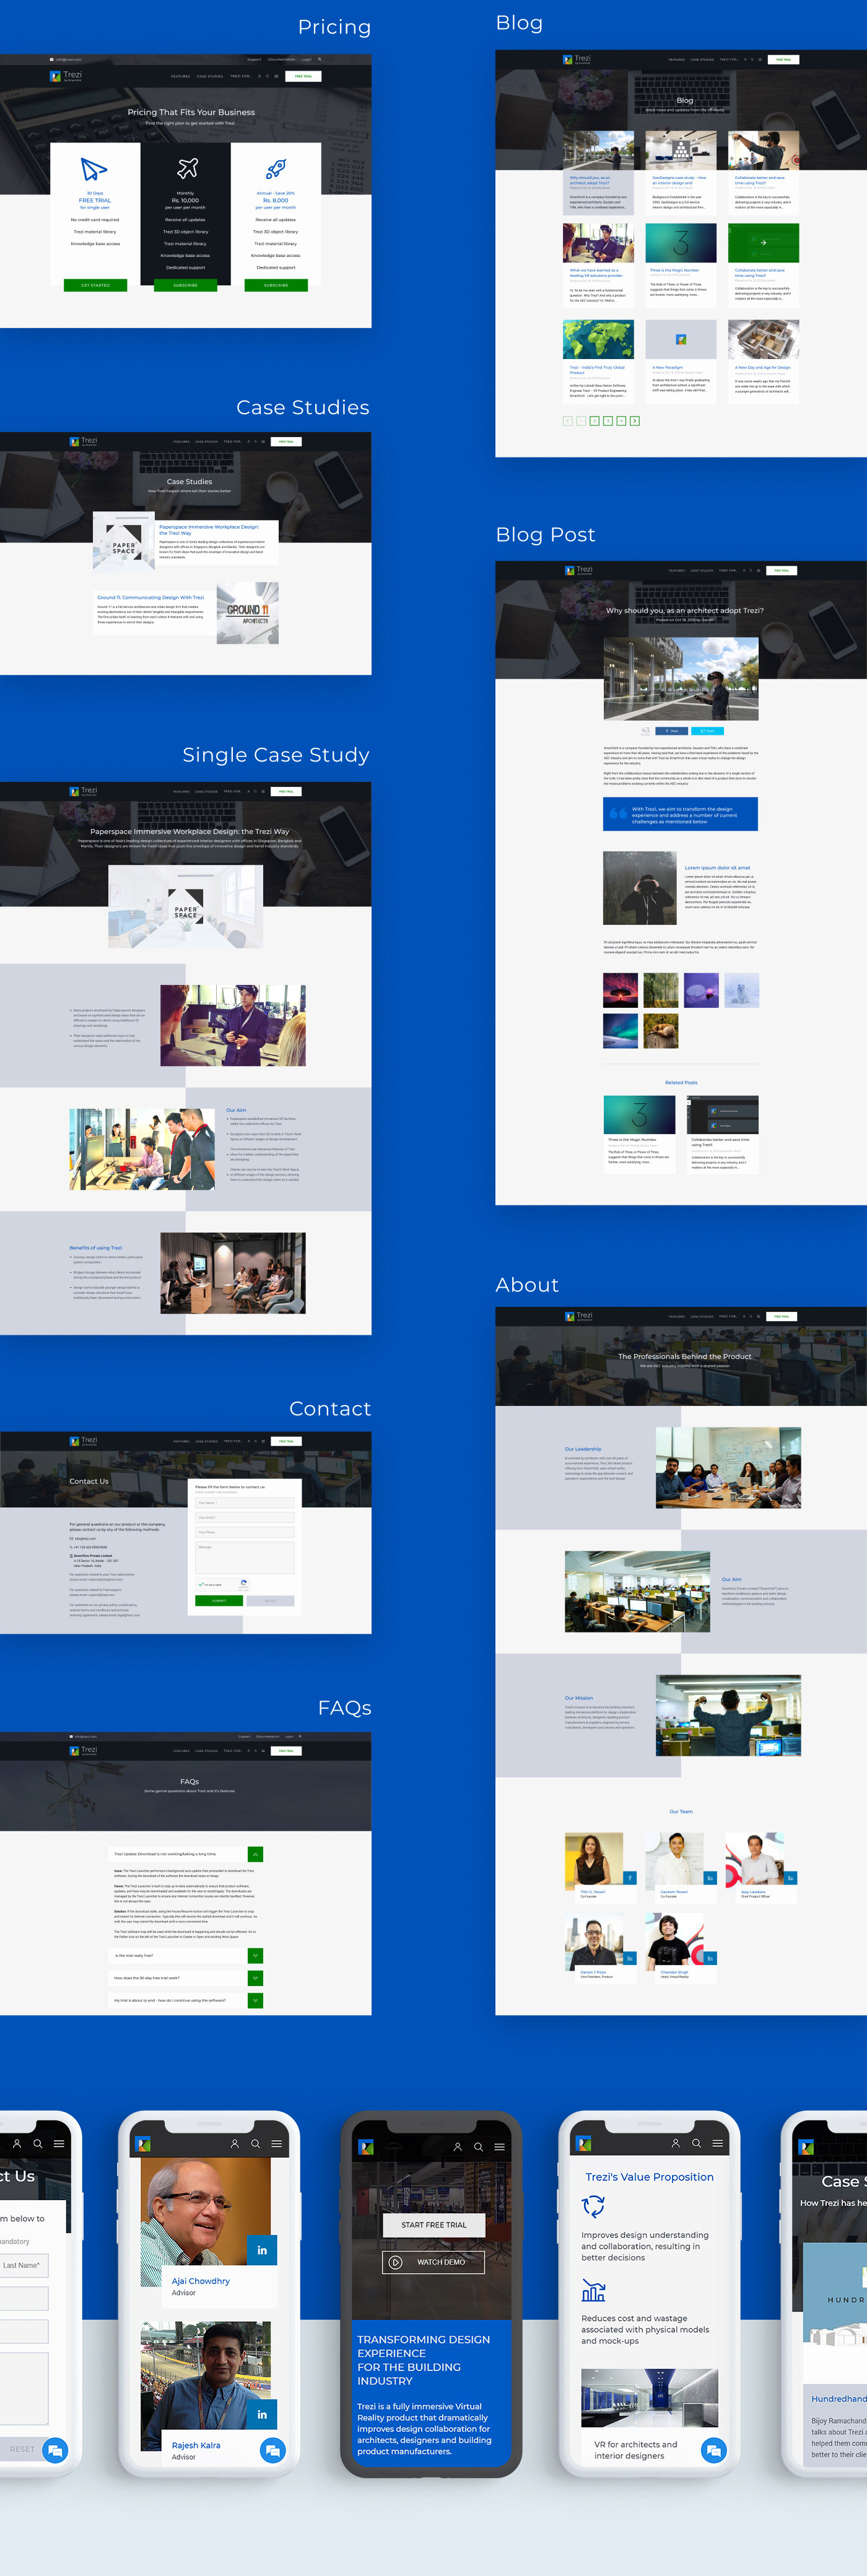The height and width of the screenshot is (2576, 867).
Task: Click the user account icon on the Value Proposition phone
Action: (x=675, y=2143)
